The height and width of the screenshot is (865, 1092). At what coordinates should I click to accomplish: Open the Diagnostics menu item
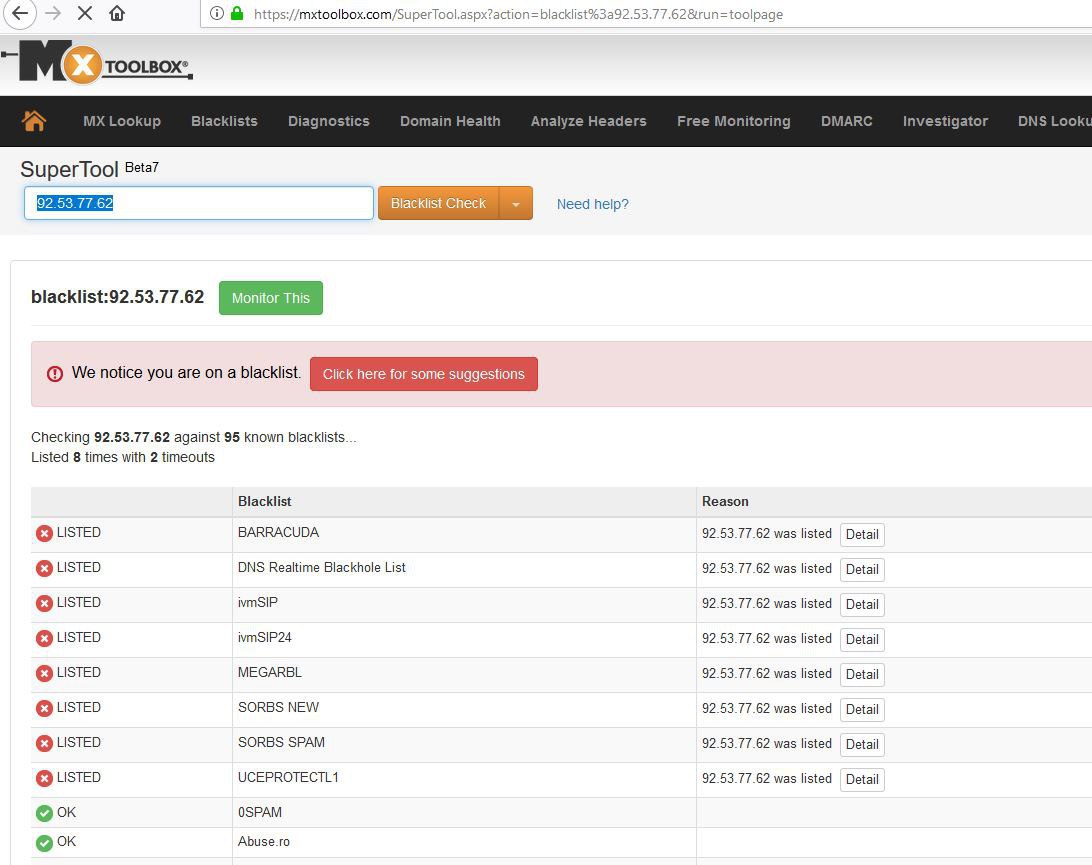click(x=329, y=121)
